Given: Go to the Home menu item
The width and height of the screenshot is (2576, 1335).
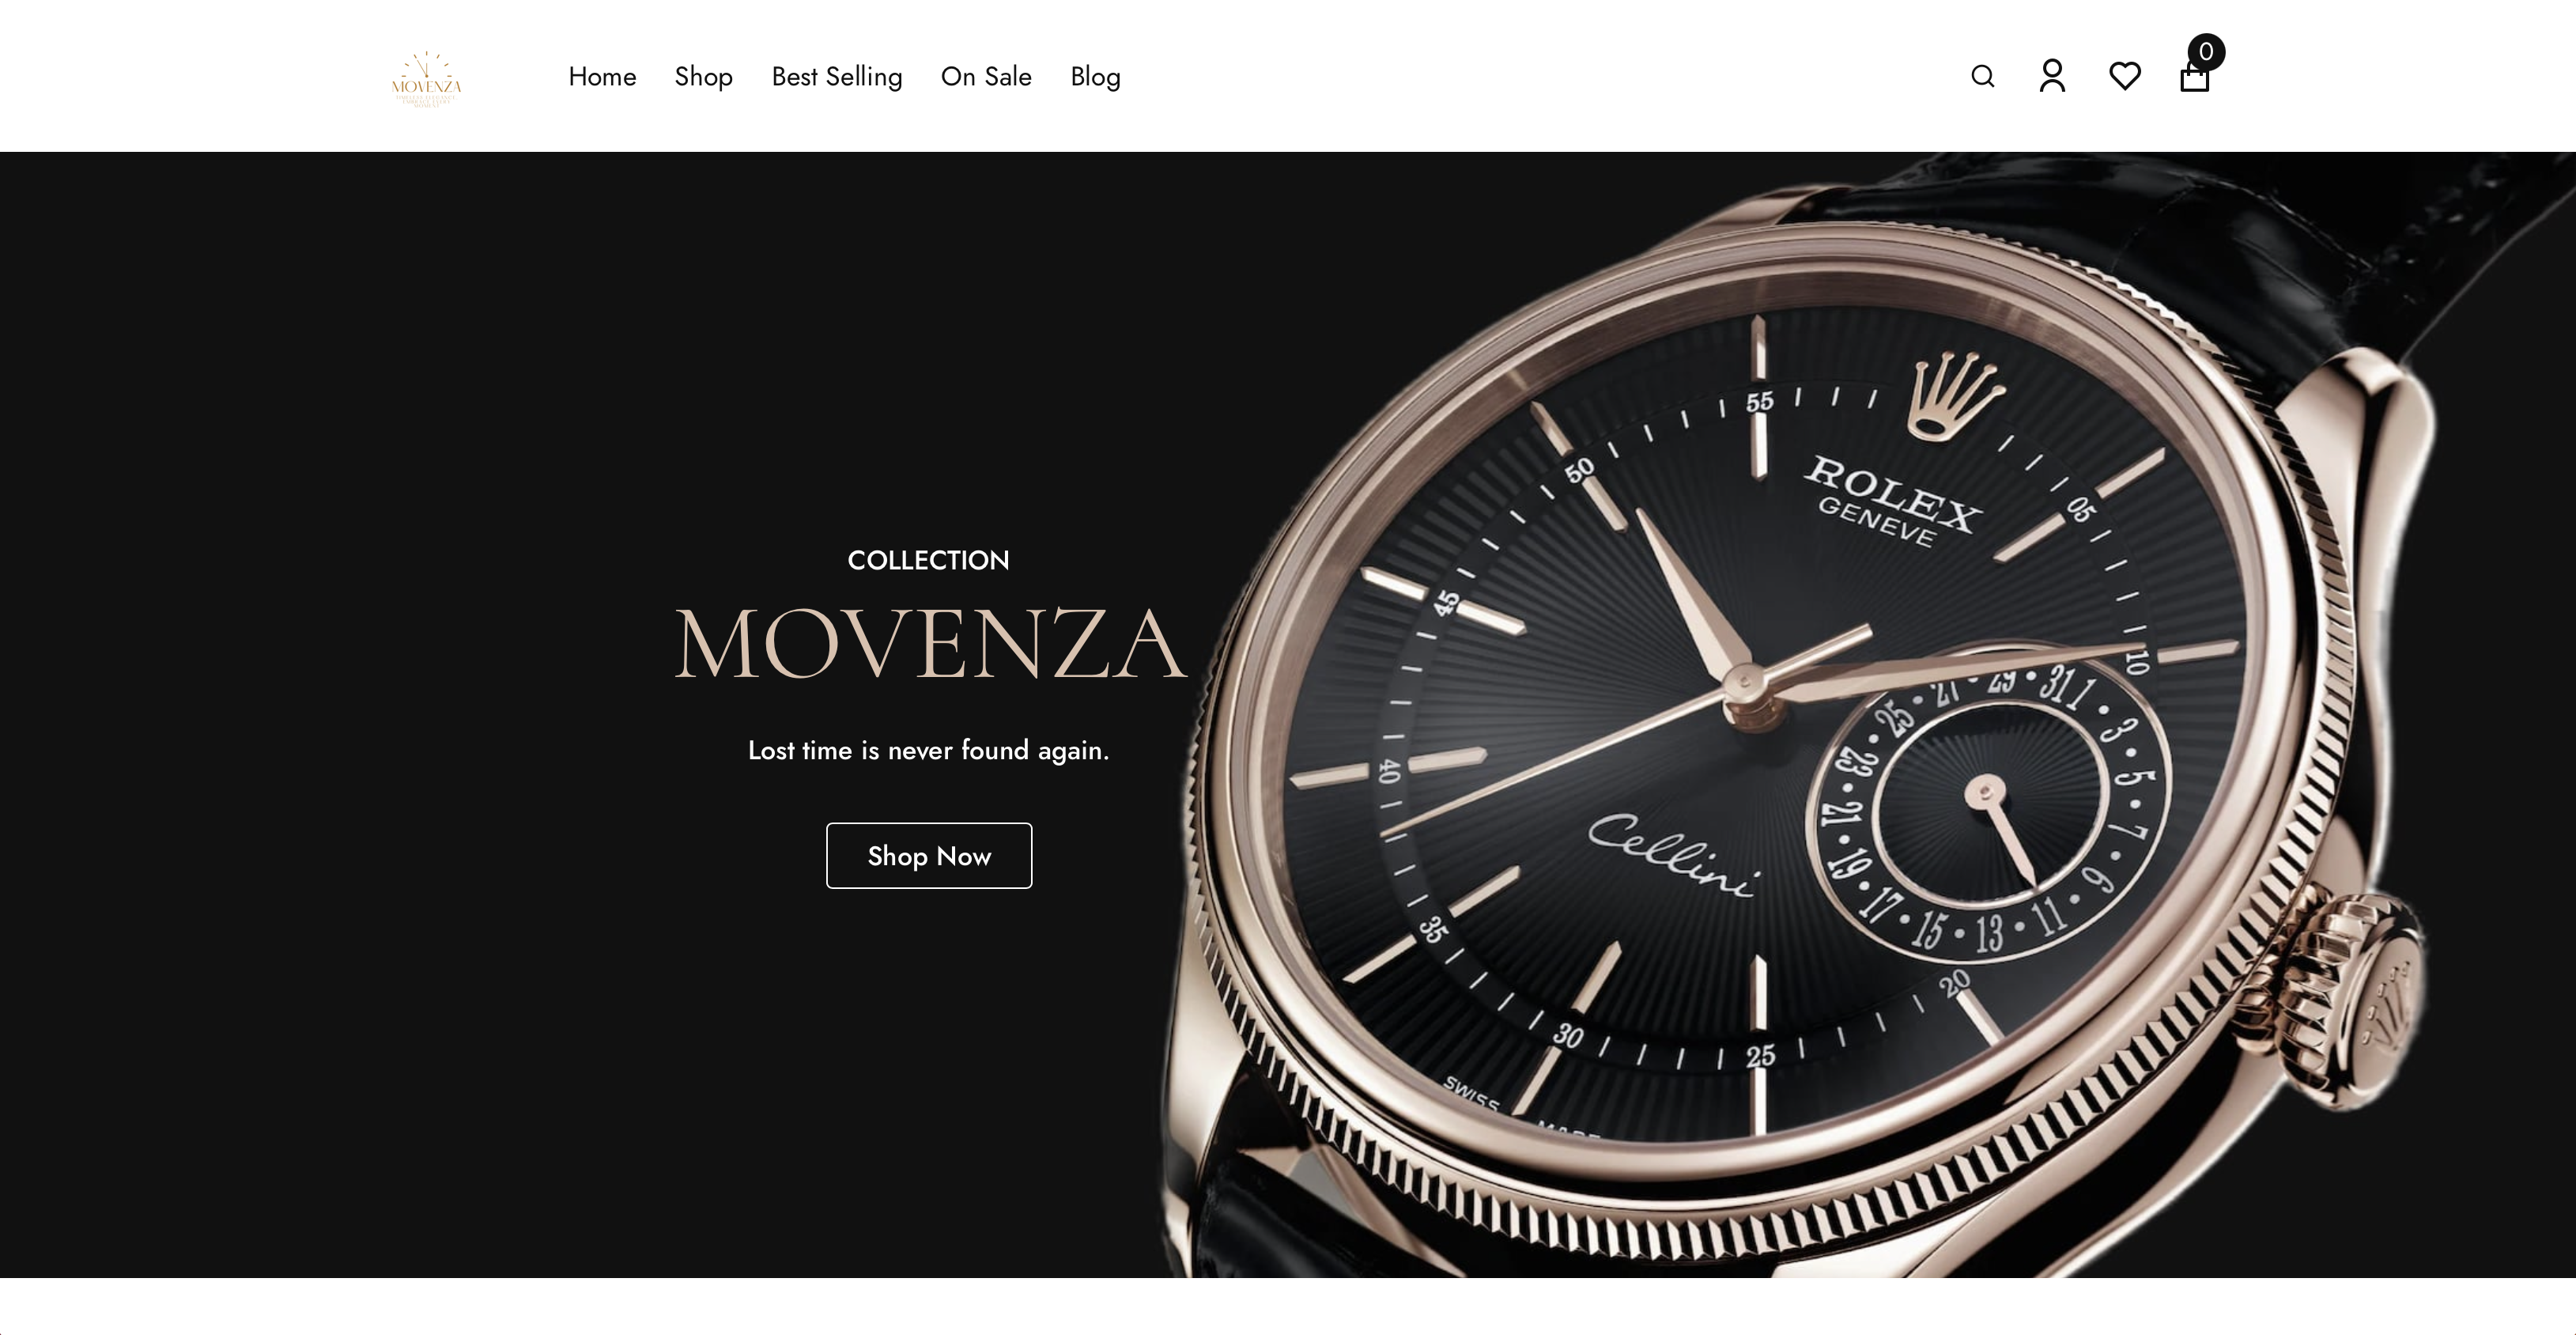Looking at the screenshot, I should coord(602,76).
